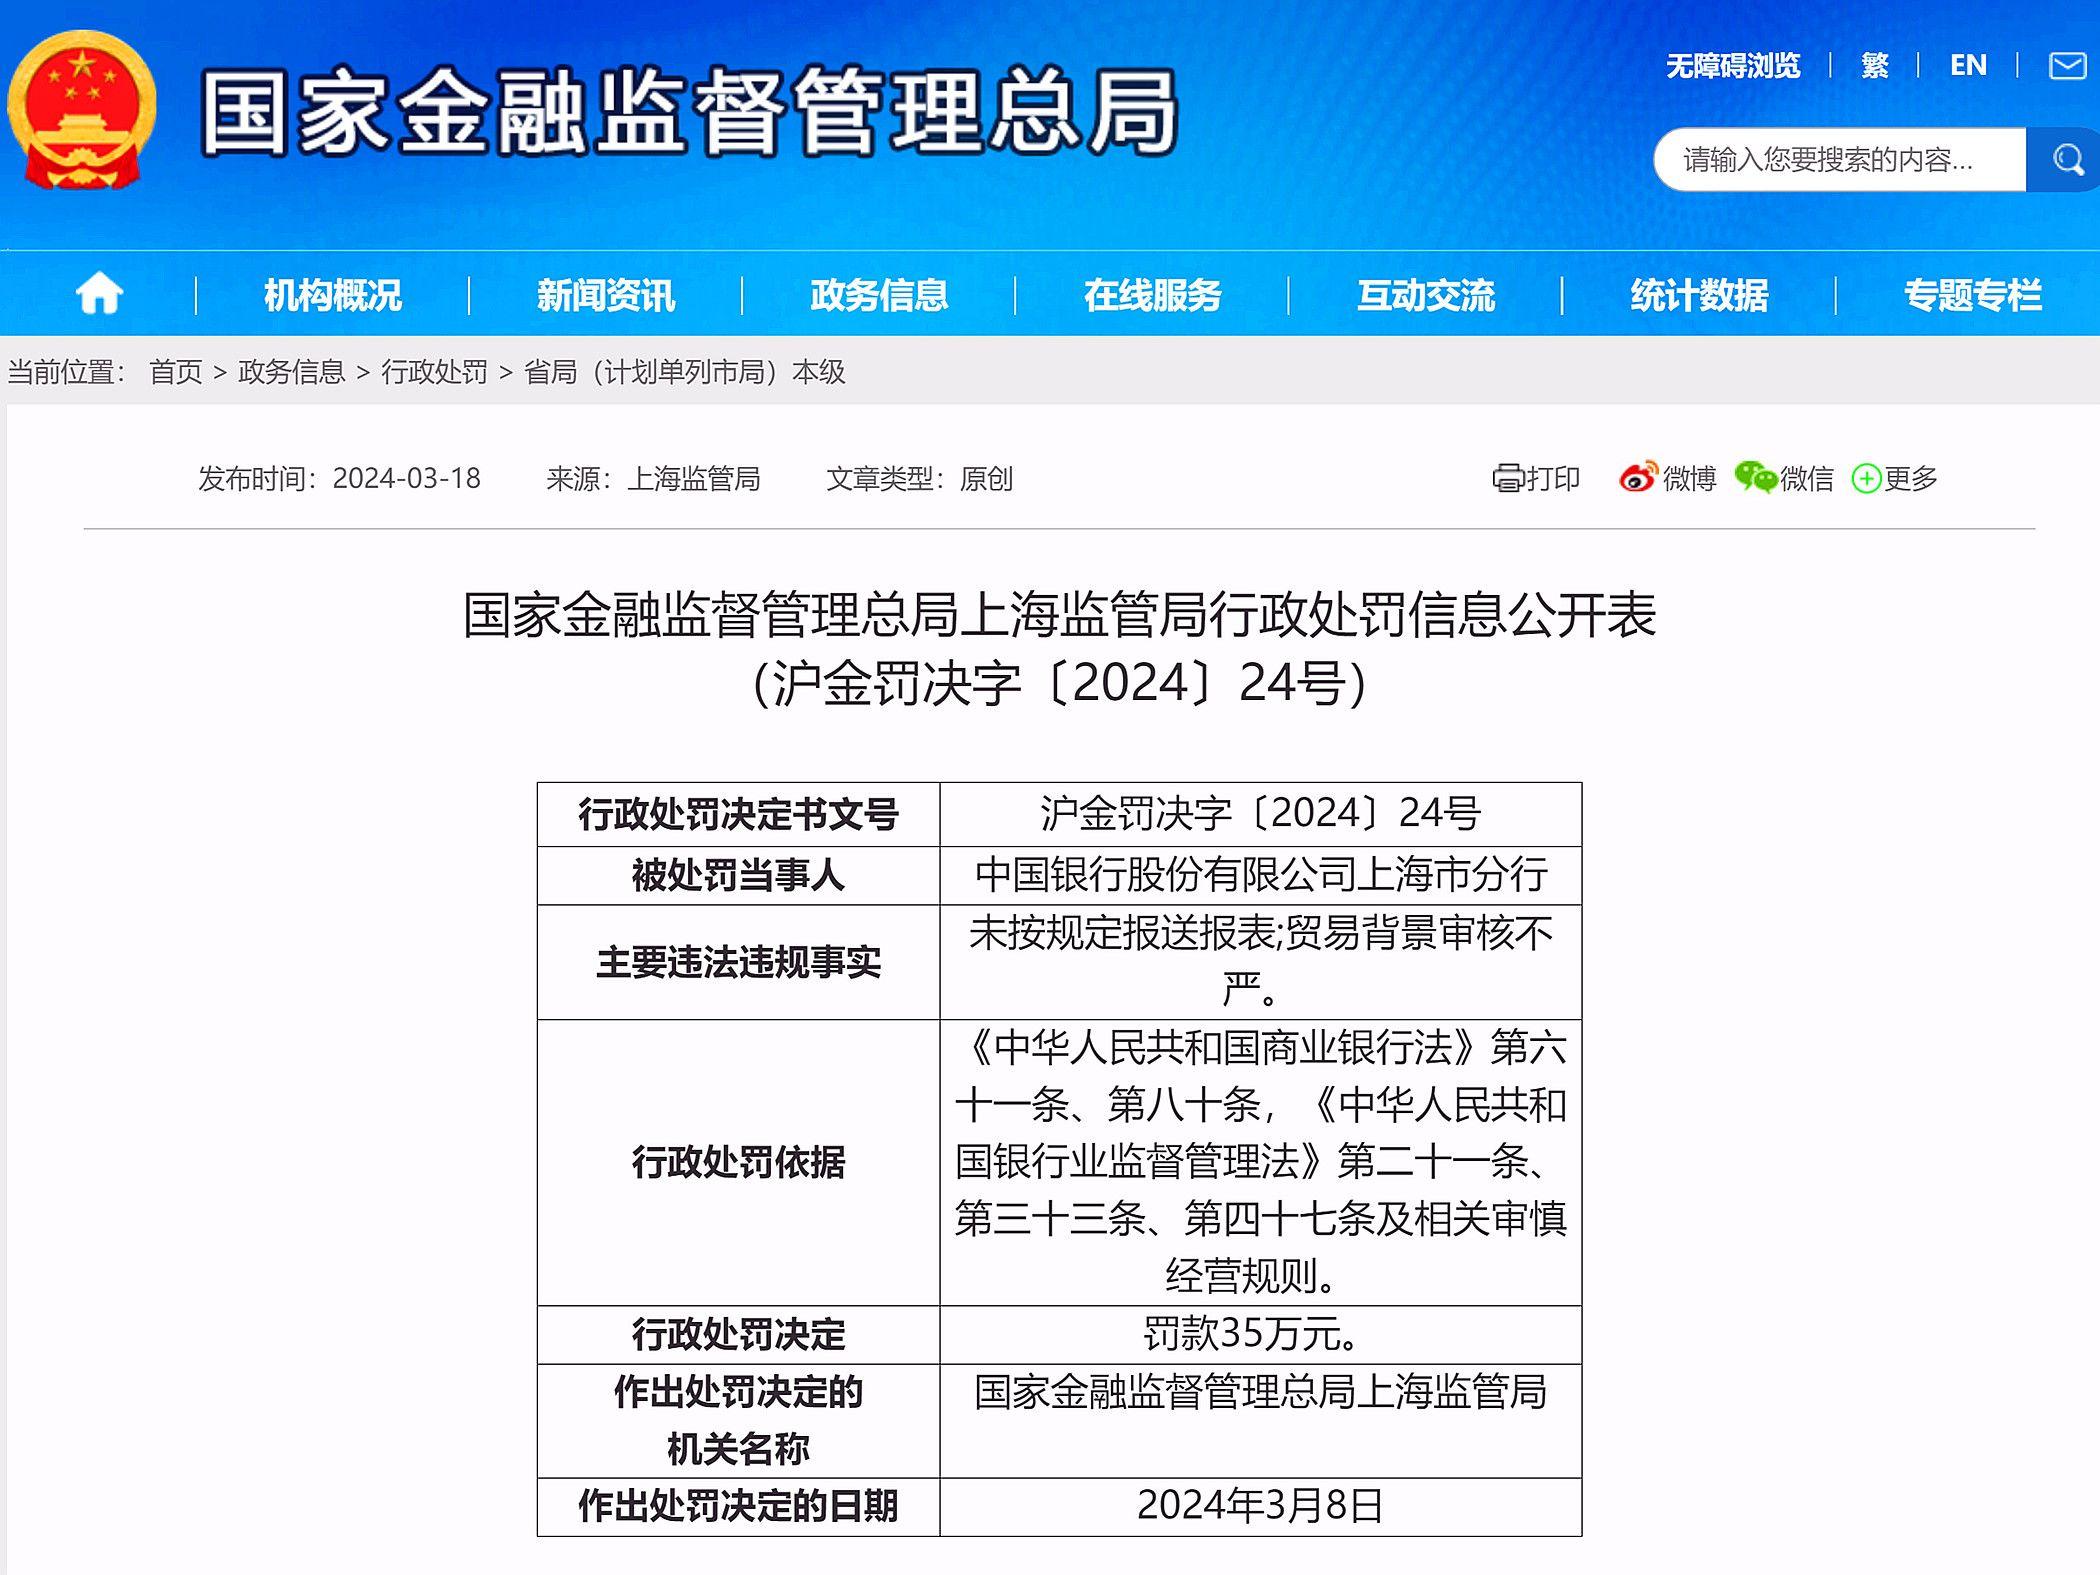Click the 行政处罚决定 header cell
Viewport: 2100px width, 1575px height.
point(738,1334)
